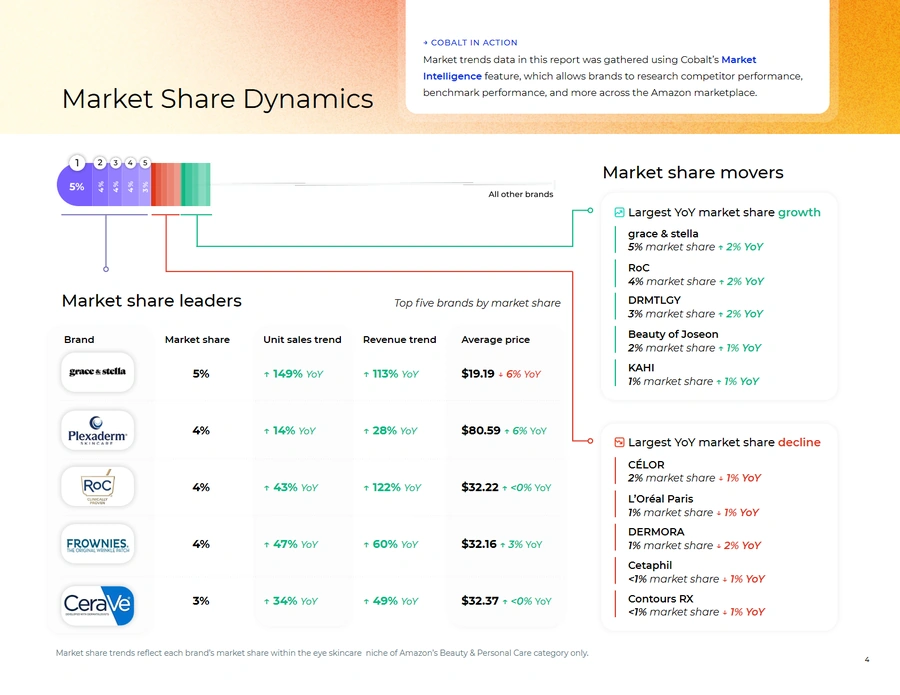900x695 pixels.
Task: Click Contours RX in the decline list
Action: pyautogui.click(x=661, y=599)
